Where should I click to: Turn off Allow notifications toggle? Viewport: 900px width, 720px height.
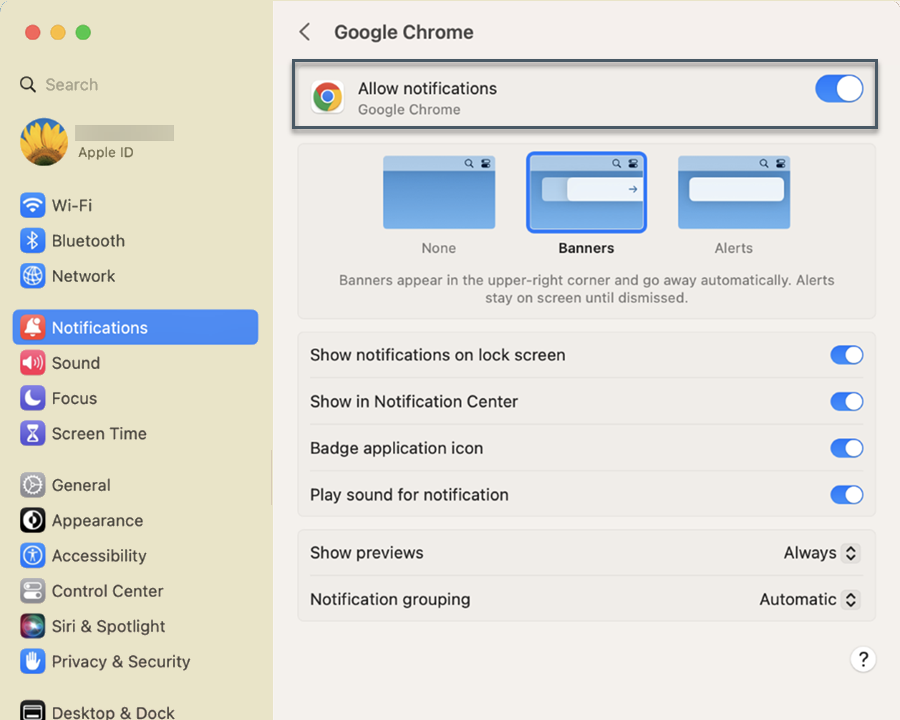[x=839, y=89]
